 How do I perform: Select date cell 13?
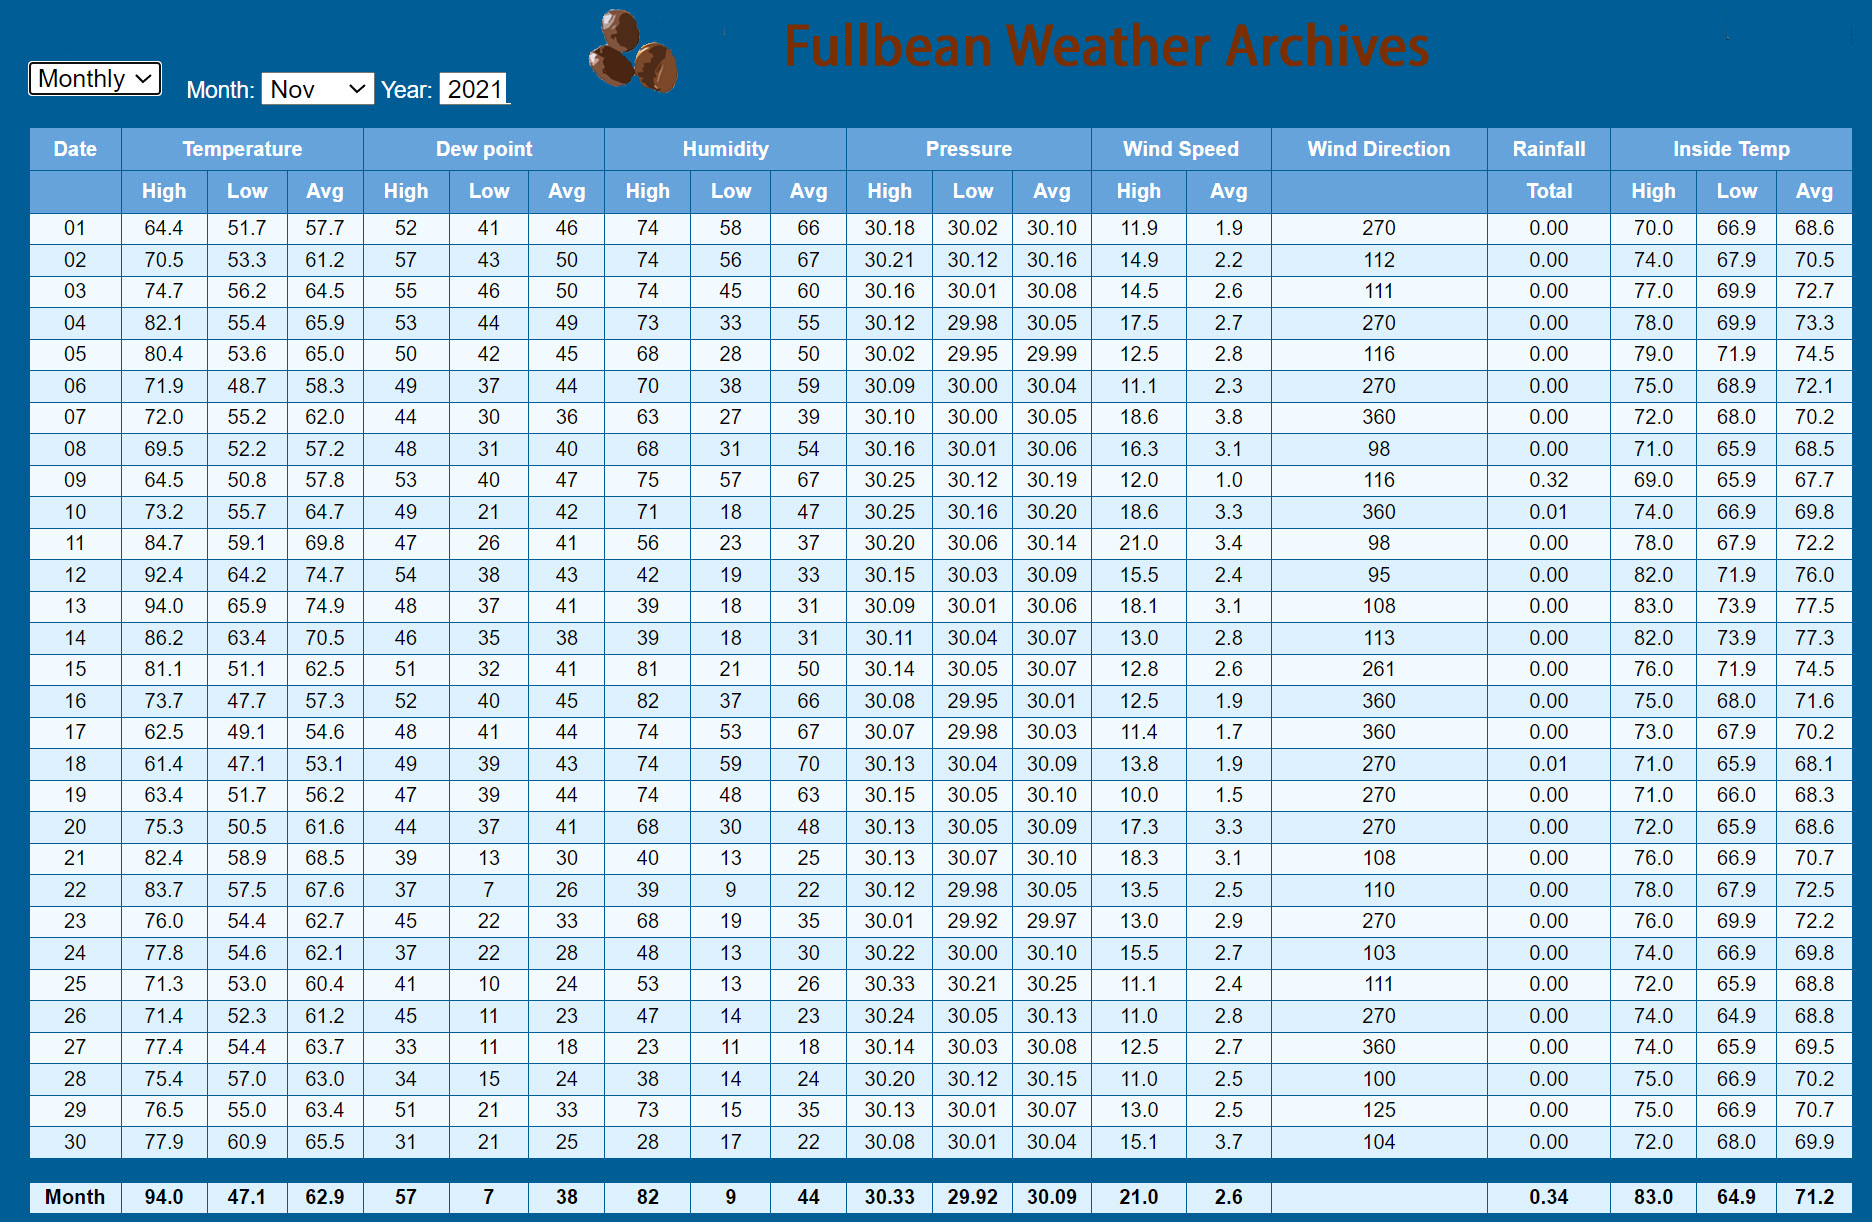point(75,606)
